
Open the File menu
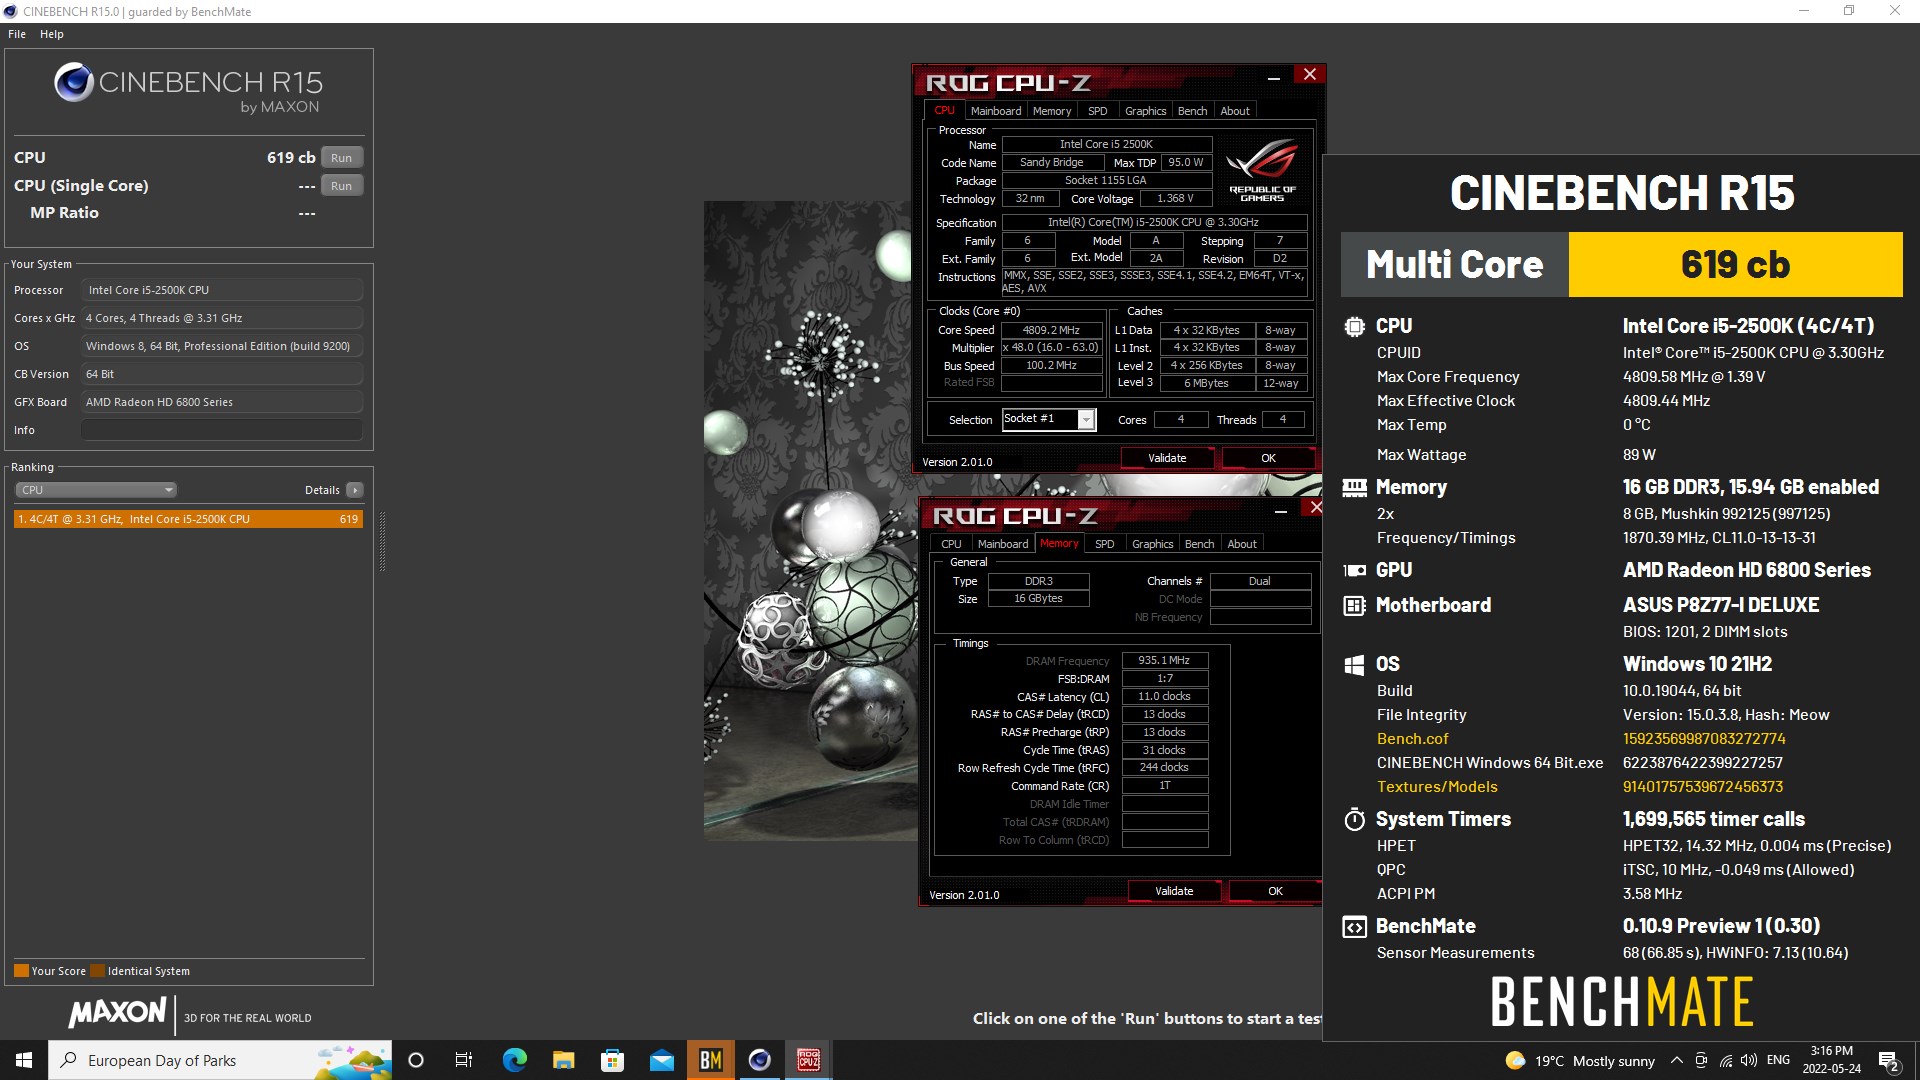[x=17, y=34]
